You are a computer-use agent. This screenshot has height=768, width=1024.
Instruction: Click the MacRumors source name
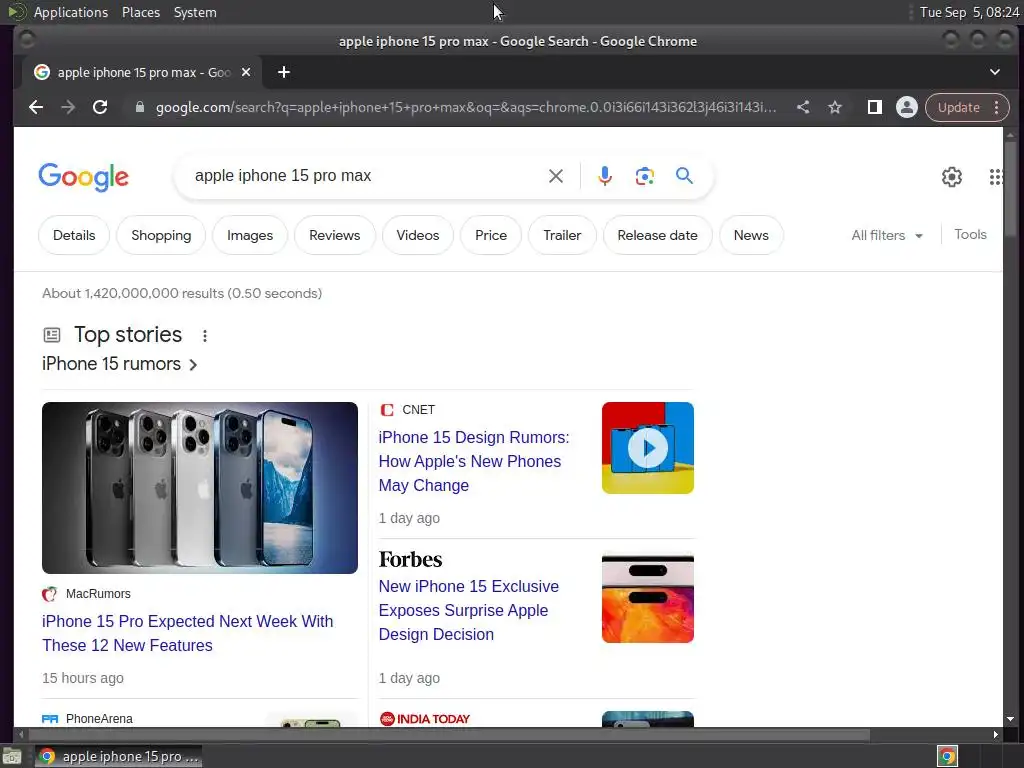click(98, 594)
